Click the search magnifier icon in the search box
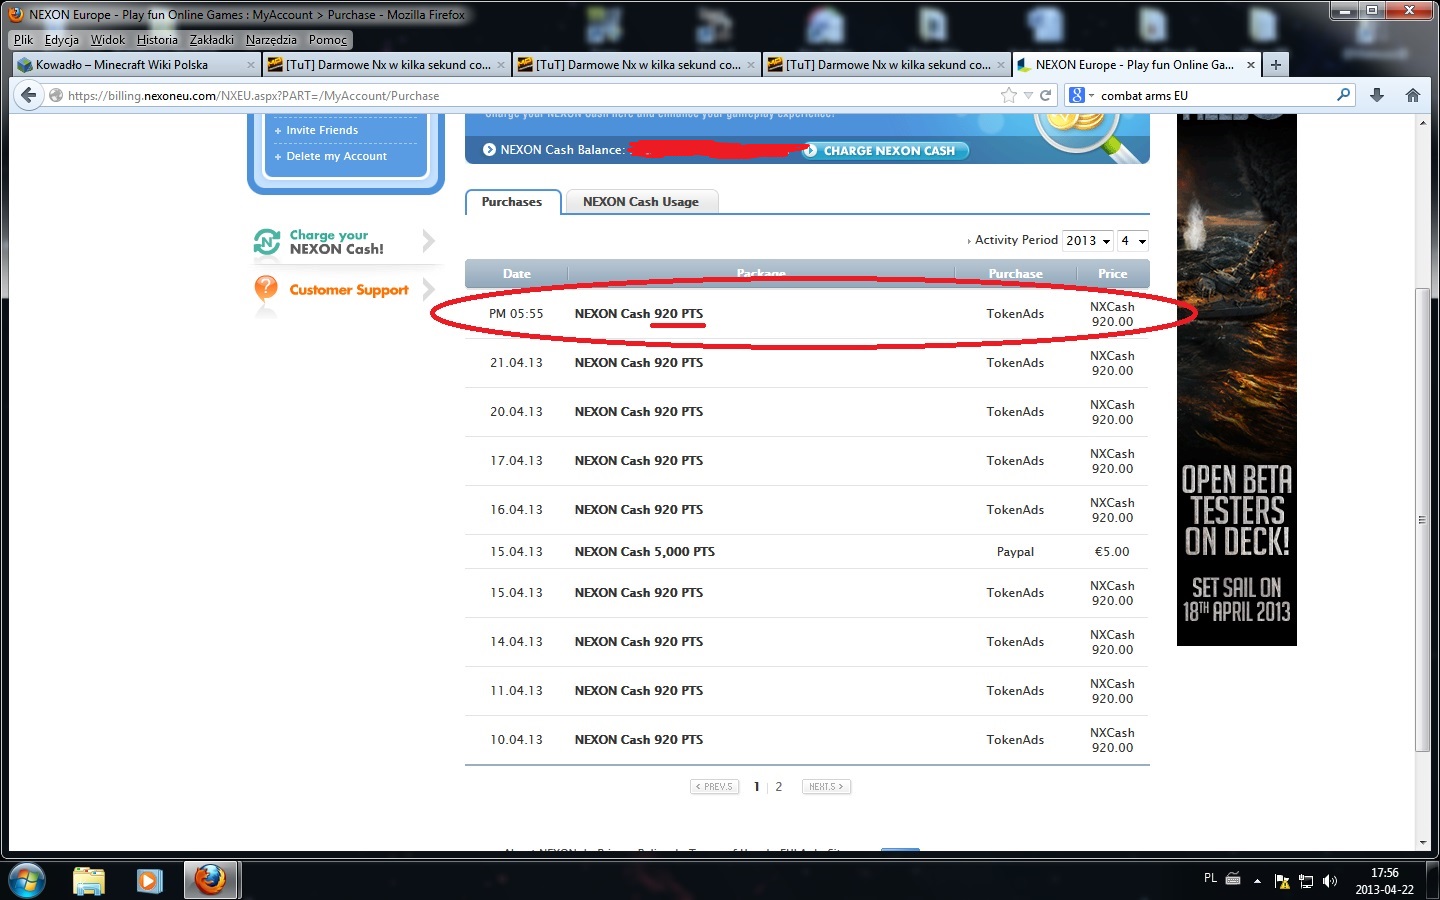 pyautogui.click(x=1343, y=95)
